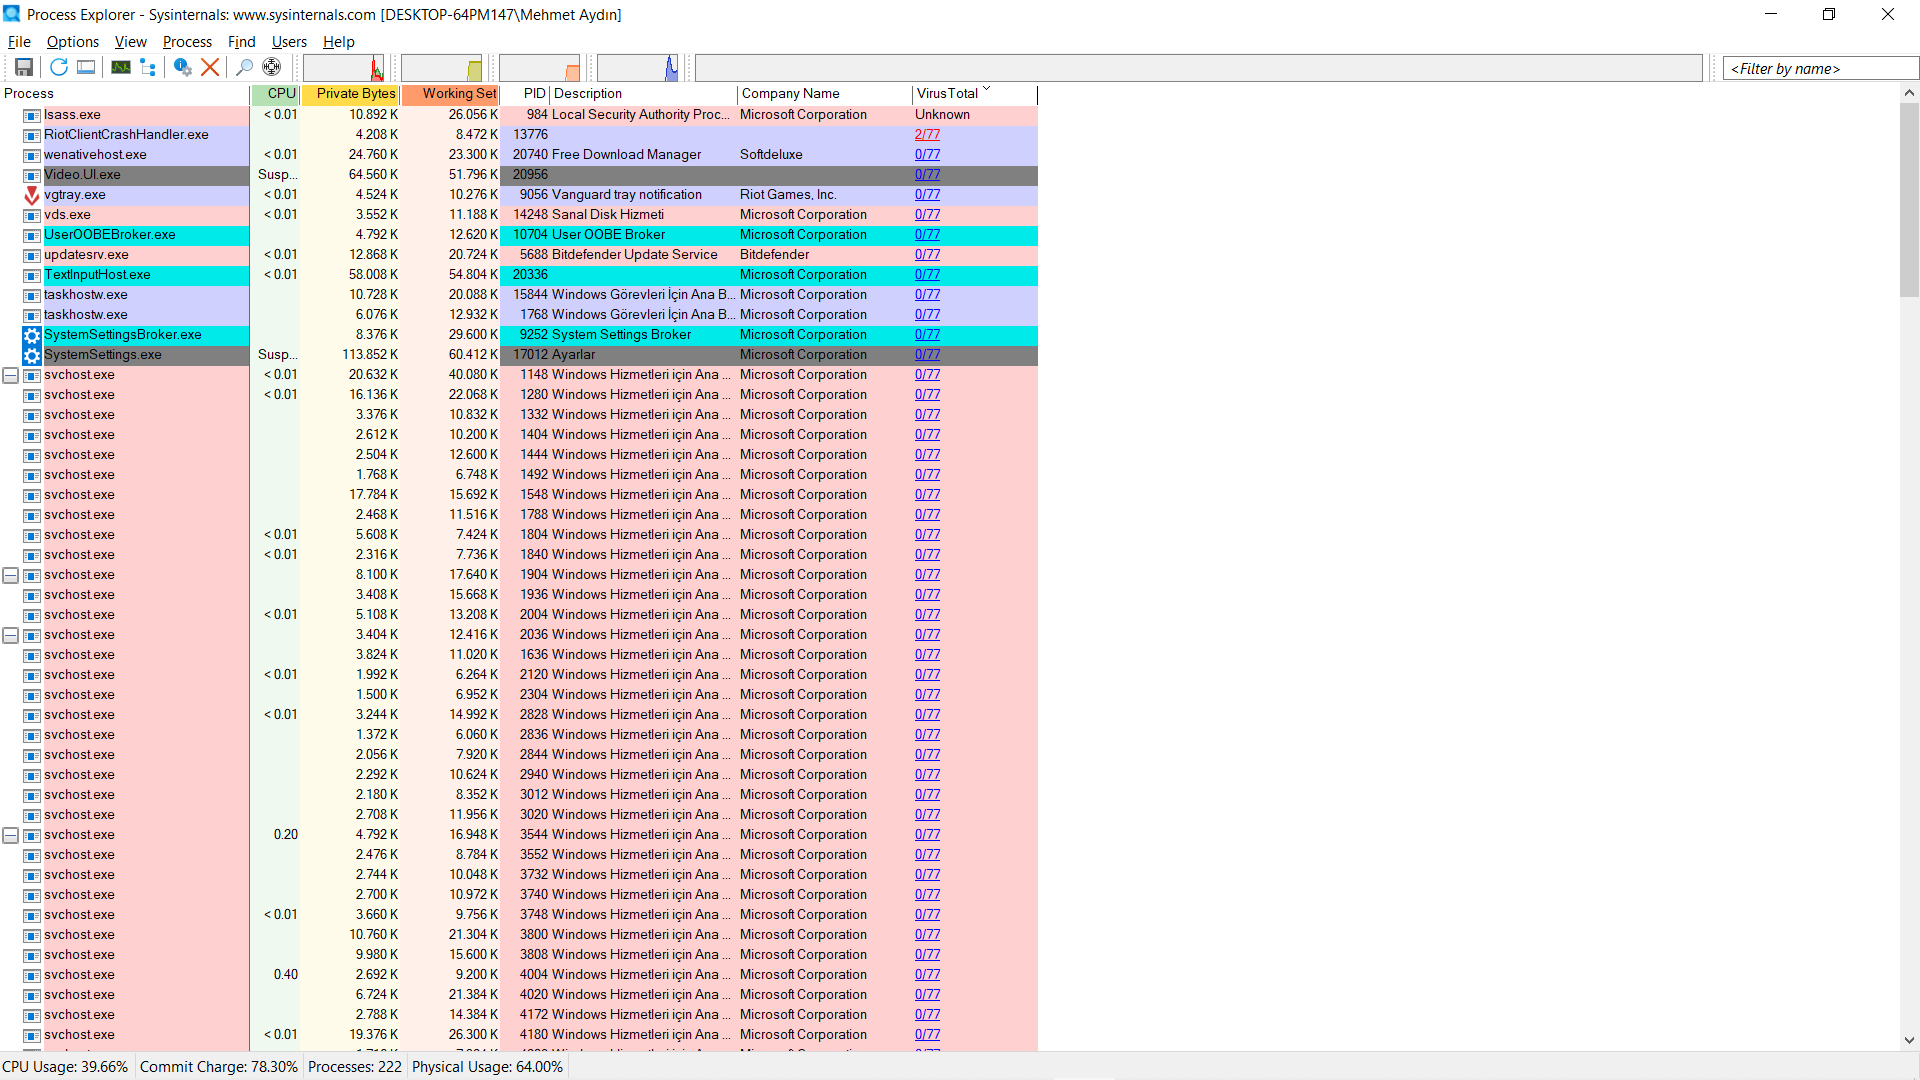Click the SystemSettingsBroker.exe gear icon
The width and height of the screenshot is (1920, 1080).
click(x=32, y=335)
